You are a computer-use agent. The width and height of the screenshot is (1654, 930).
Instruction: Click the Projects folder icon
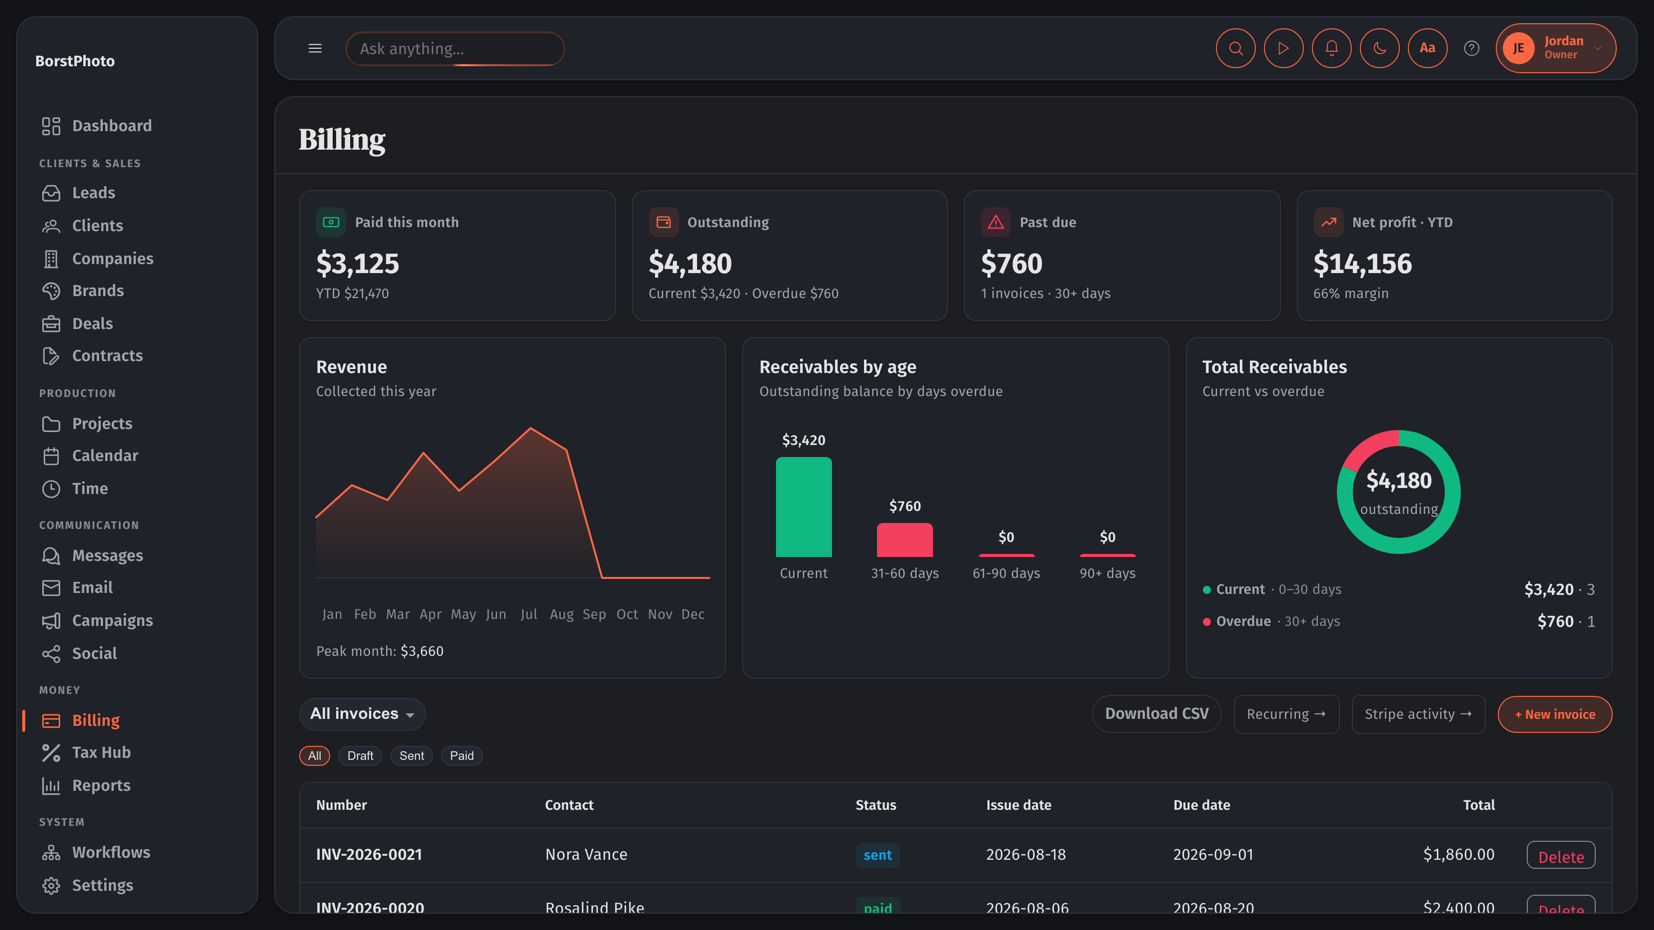pos(51,424)
